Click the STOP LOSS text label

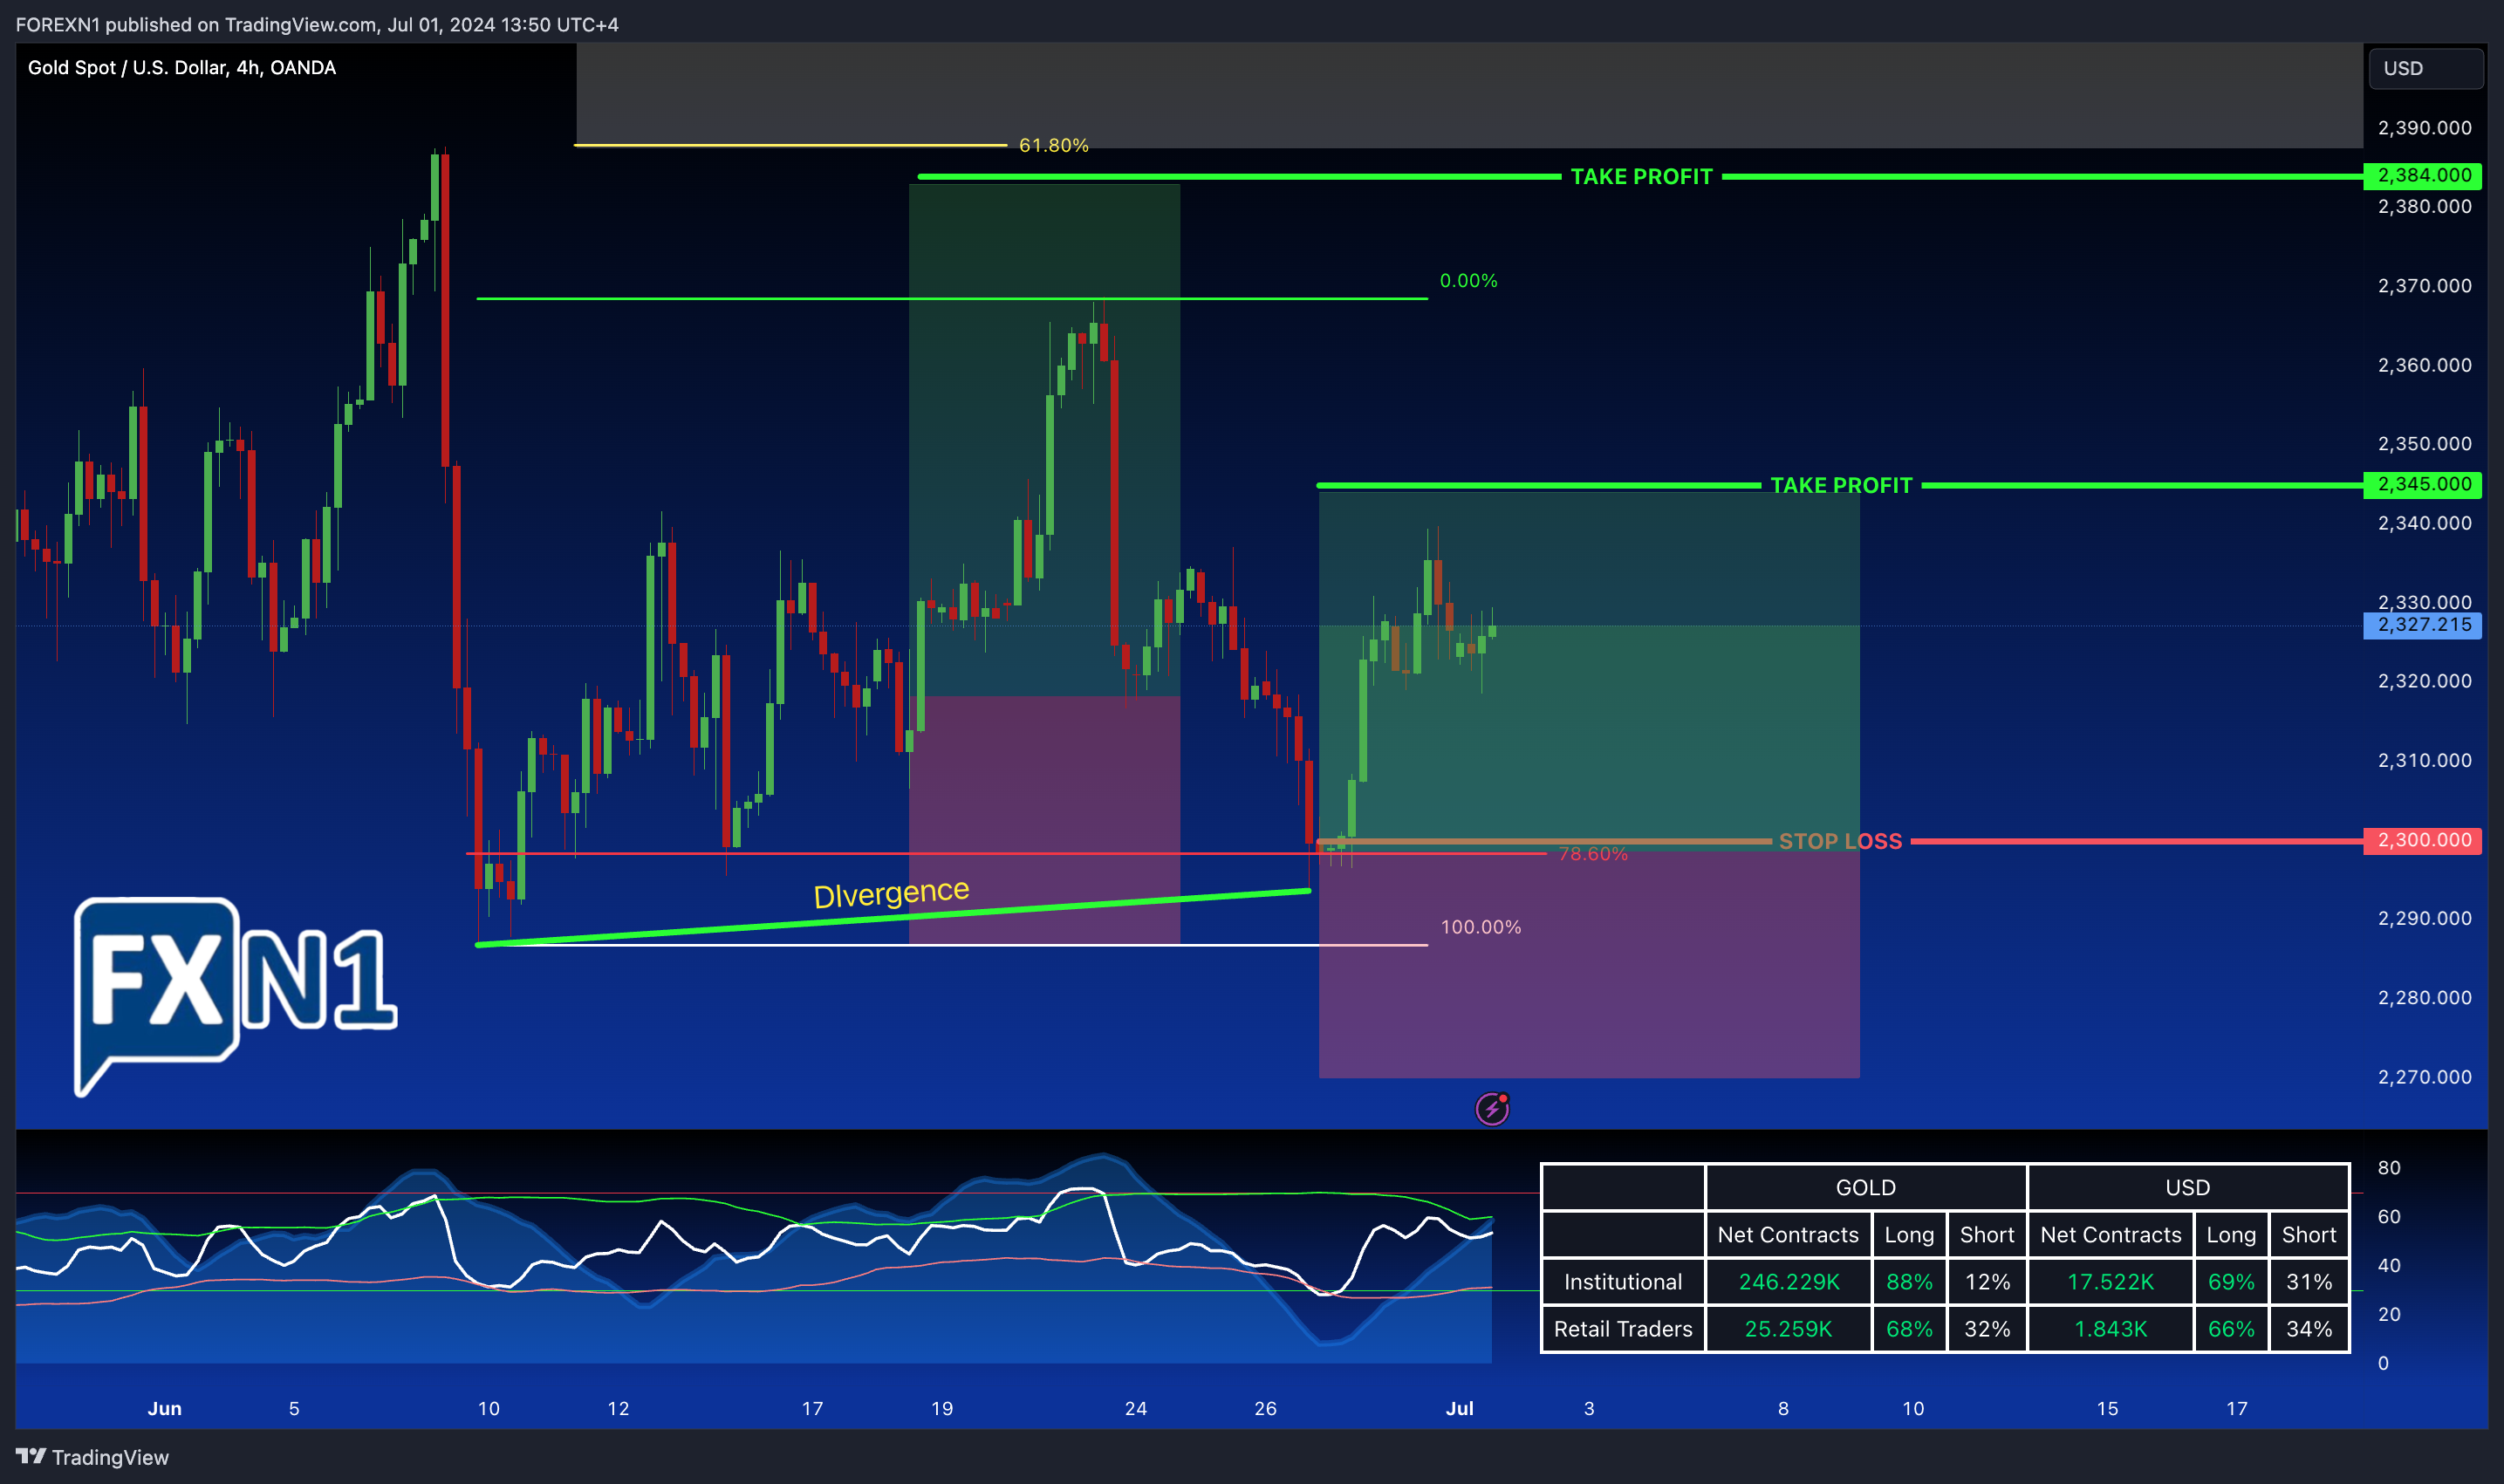[x=1840, y=841]
